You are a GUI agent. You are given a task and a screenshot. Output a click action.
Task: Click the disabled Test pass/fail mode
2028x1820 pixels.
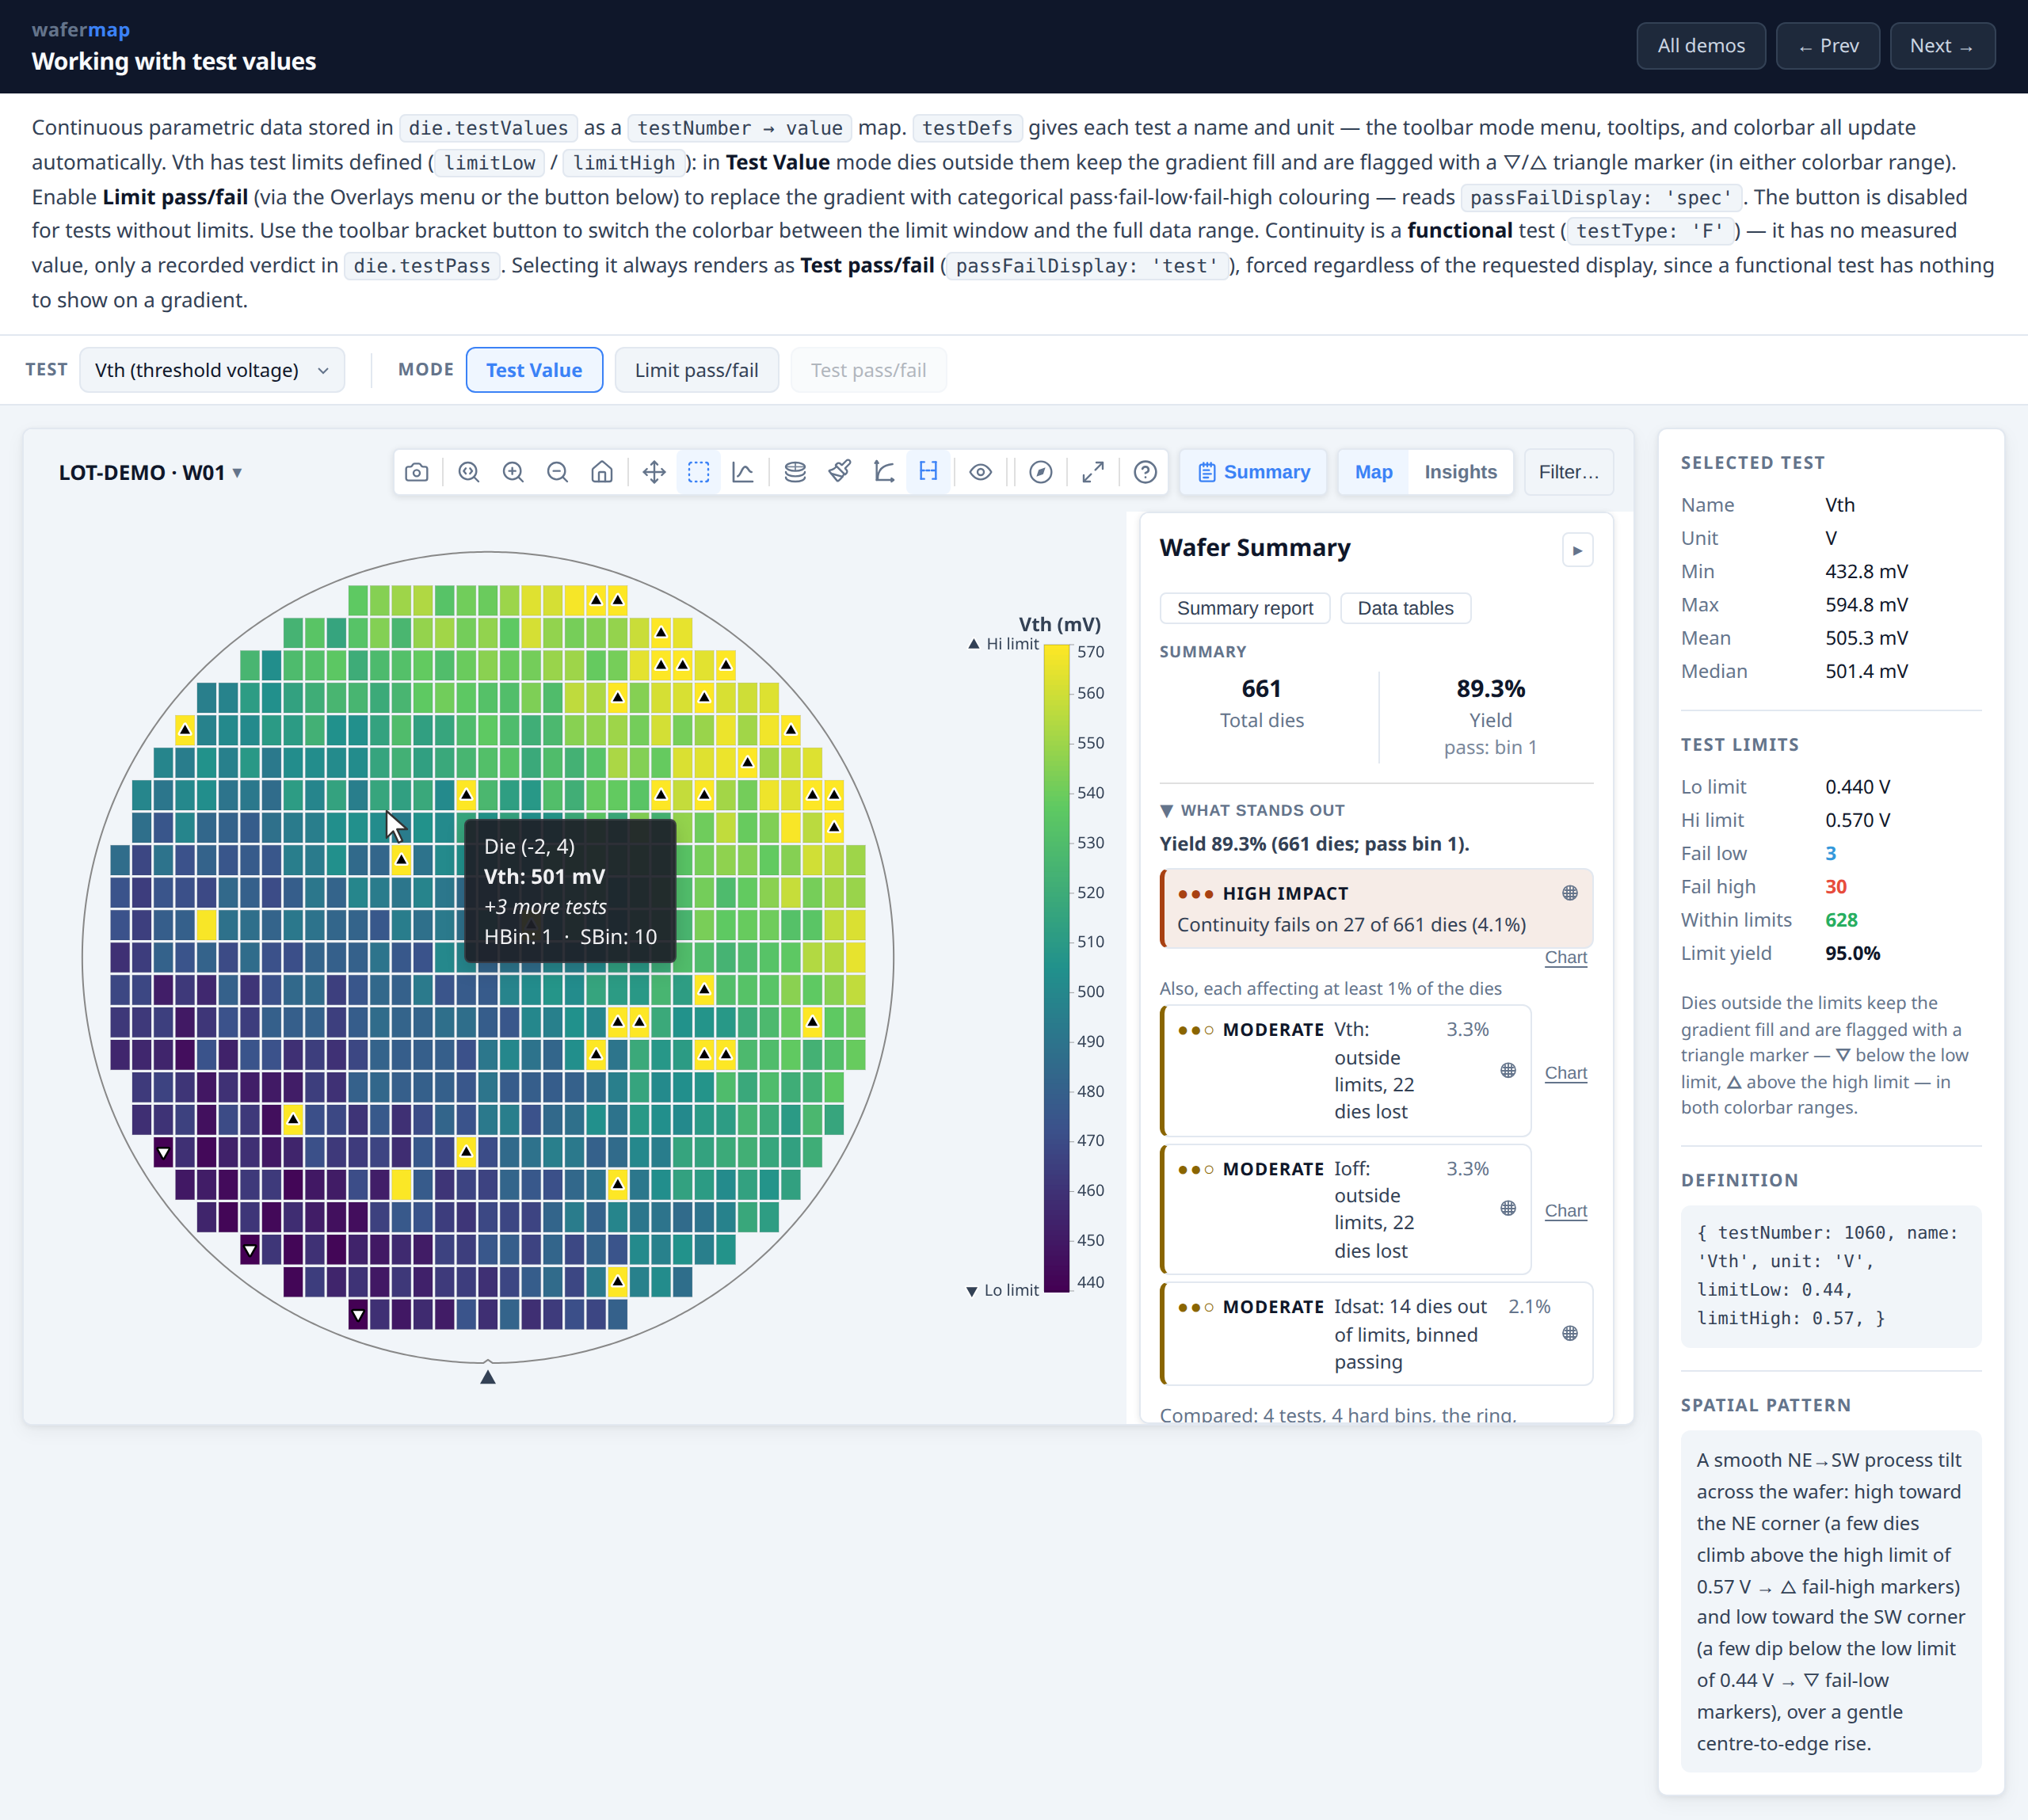tap(868, 370)
